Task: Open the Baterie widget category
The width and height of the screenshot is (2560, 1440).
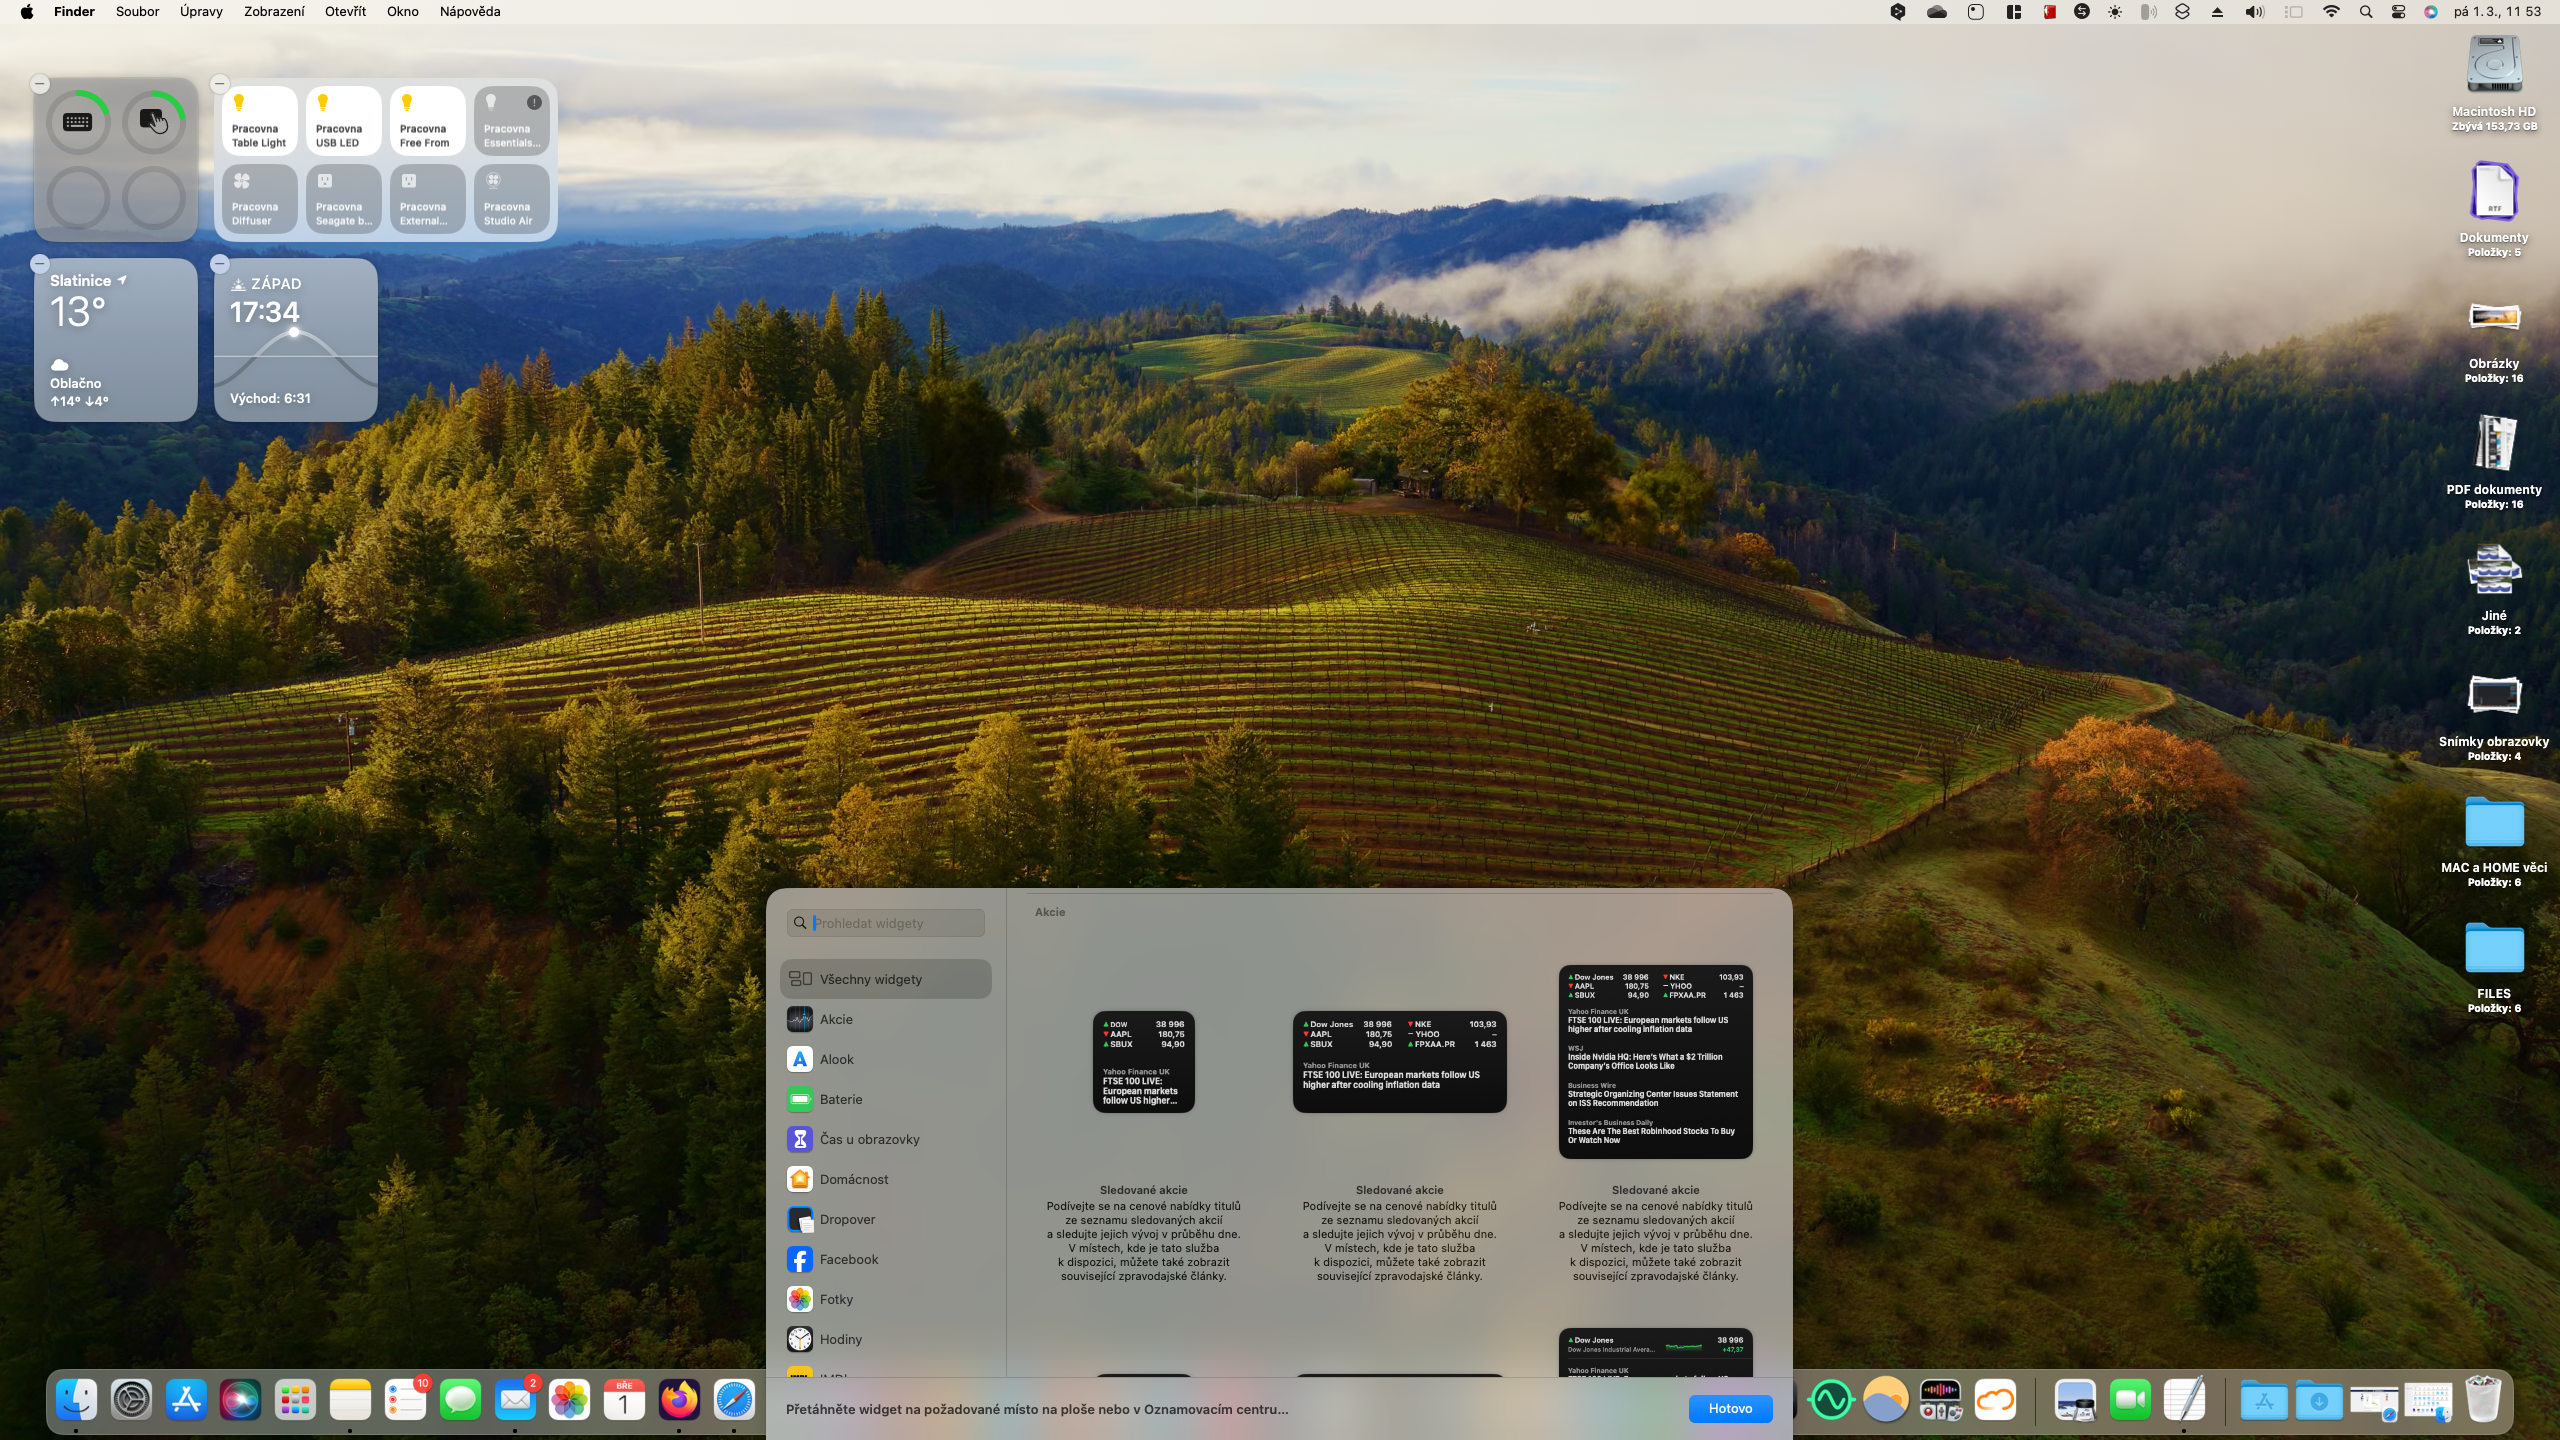Action: (x=840, y=1099)
